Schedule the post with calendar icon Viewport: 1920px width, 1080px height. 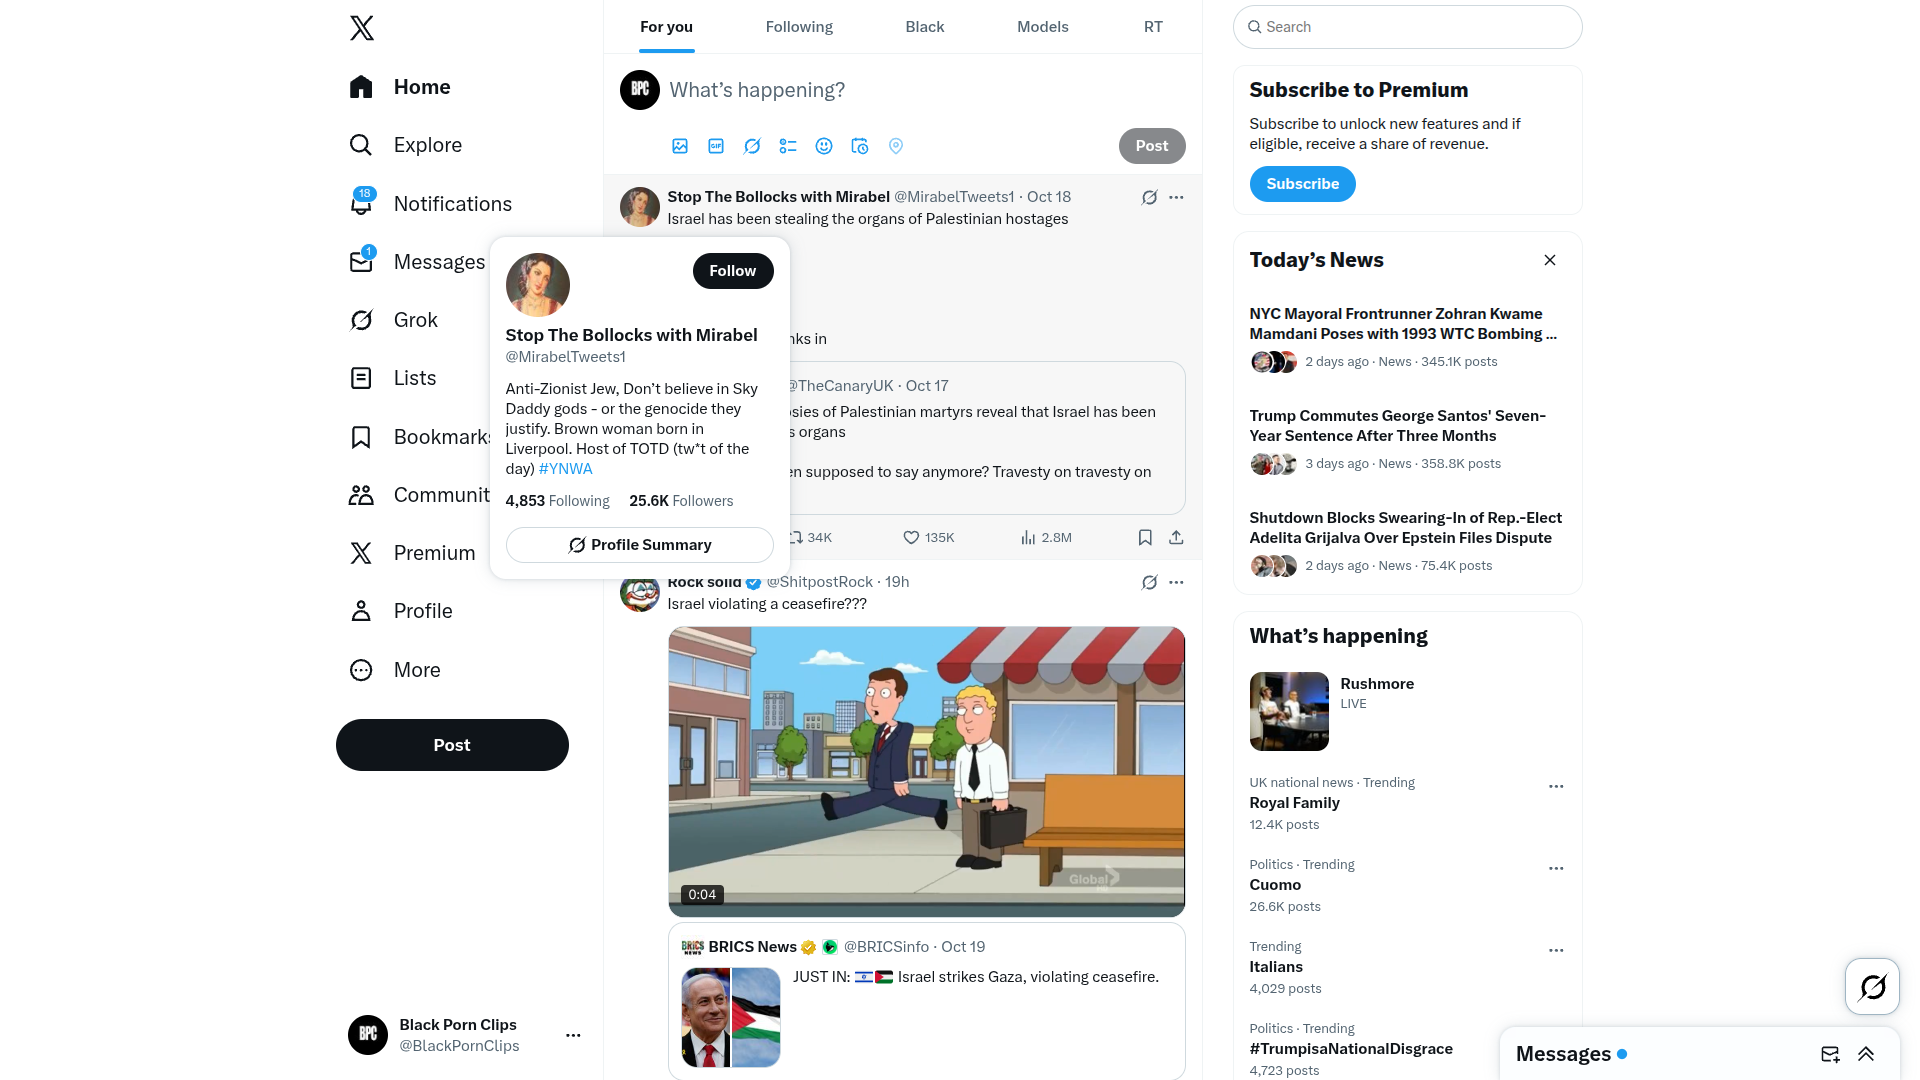tap(860, 146)
